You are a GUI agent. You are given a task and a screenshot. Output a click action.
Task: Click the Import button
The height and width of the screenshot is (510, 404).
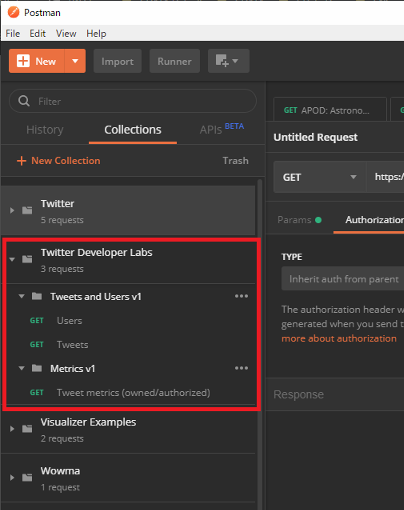click(x=117, y=61)
